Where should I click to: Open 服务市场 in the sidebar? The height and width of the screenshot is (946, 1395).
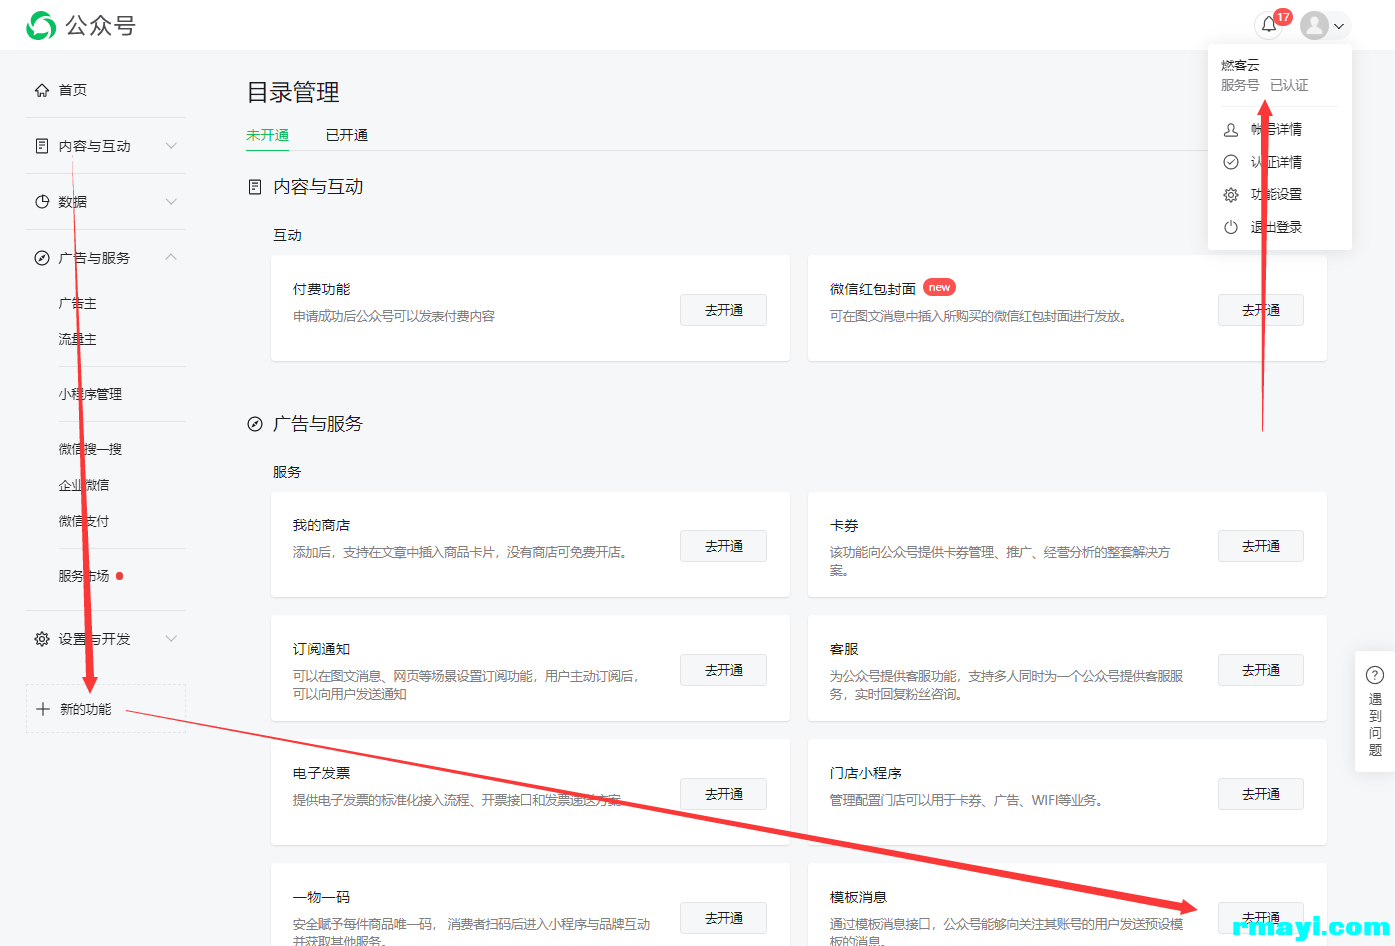[x=84, y=576]
